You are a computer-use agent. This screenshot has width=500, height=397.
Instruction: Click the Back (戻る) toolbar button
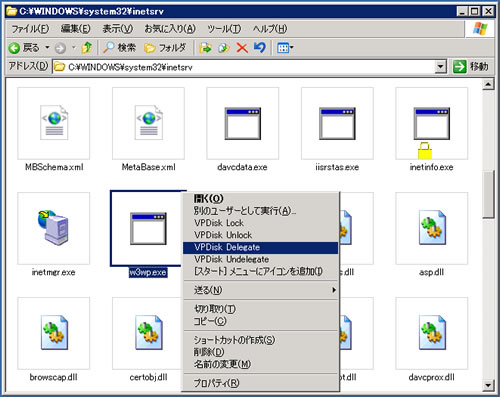coord(24,48)
